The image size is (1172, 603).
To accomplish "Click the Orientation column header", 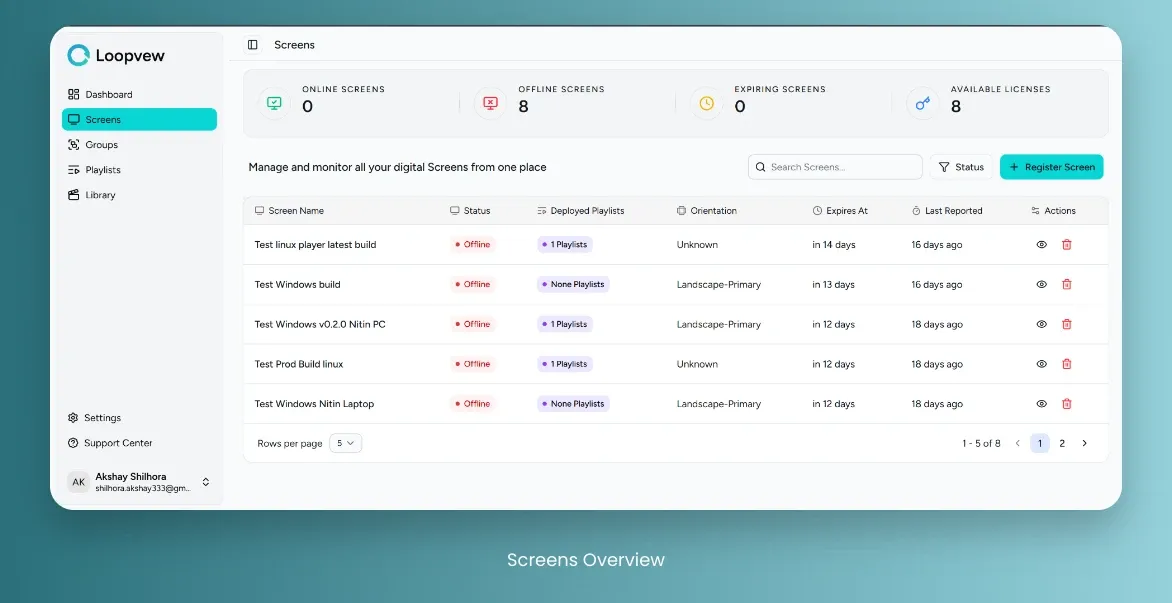I will 706,211.
